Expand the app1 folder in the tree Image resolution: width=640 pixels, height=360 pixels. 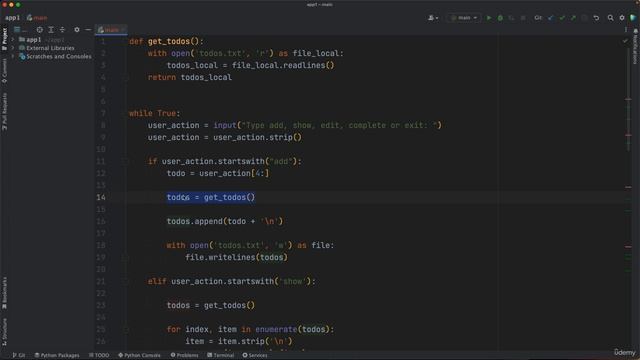pyautogui.click(x=13, y=40)
